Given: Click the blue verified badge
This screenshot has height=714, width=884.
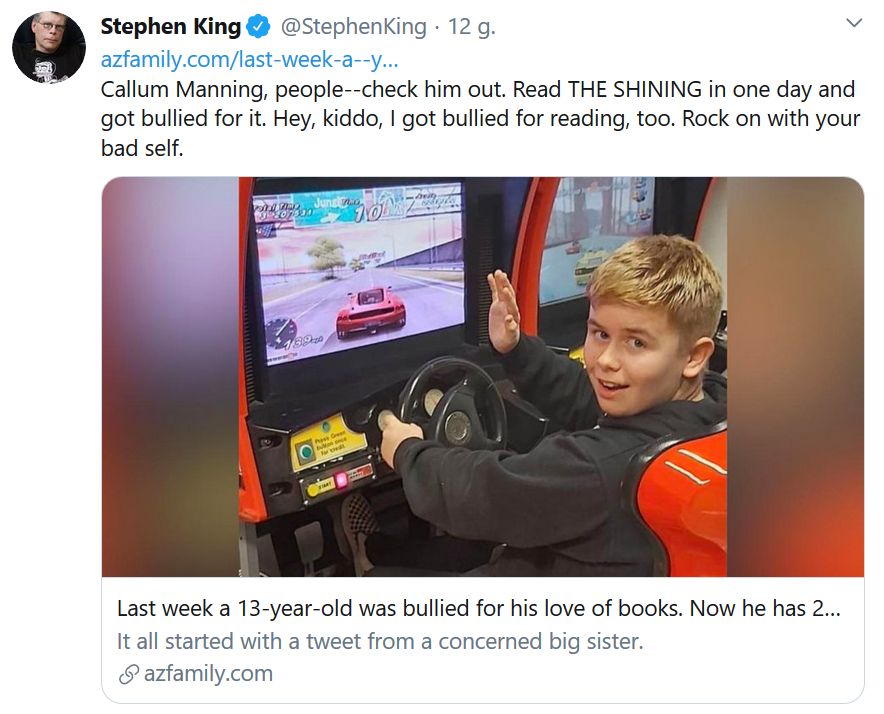Looking at the screenshot, I should tap(258, 26).
